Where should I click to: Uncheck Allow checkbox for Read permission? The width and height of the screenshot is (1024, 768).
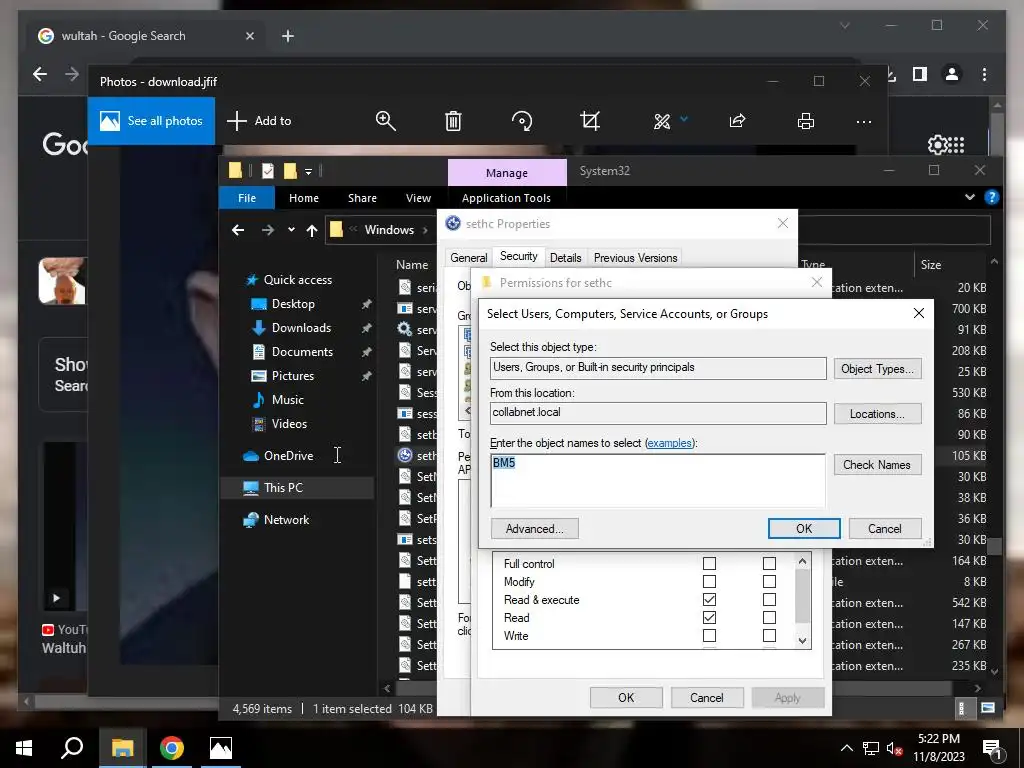709,617
